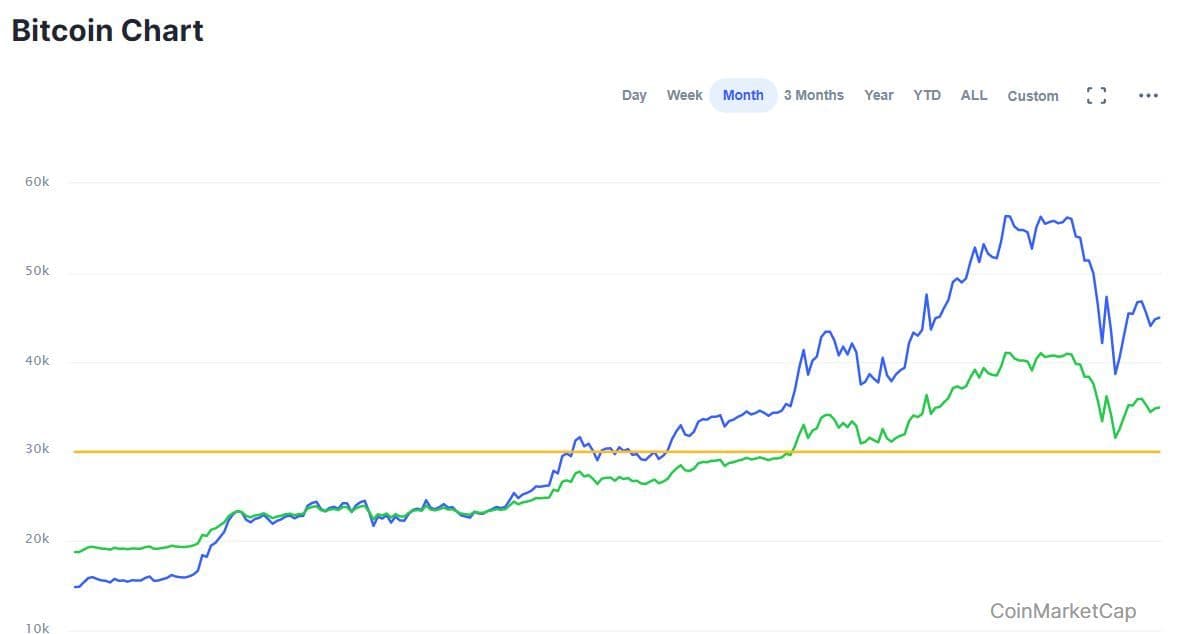Click the yellow horizontal 30k line
The image size is (1186, 634).
[x=400, y=451]
